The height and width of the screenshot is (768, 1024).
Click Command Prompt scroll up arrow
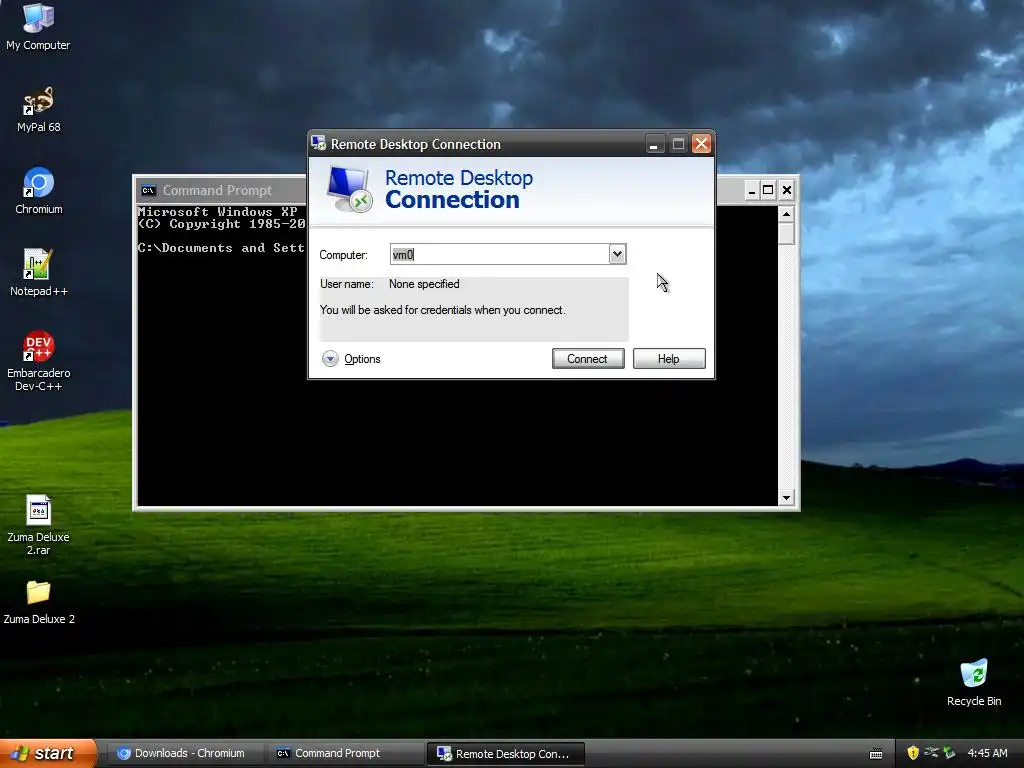tap(786, 214)
